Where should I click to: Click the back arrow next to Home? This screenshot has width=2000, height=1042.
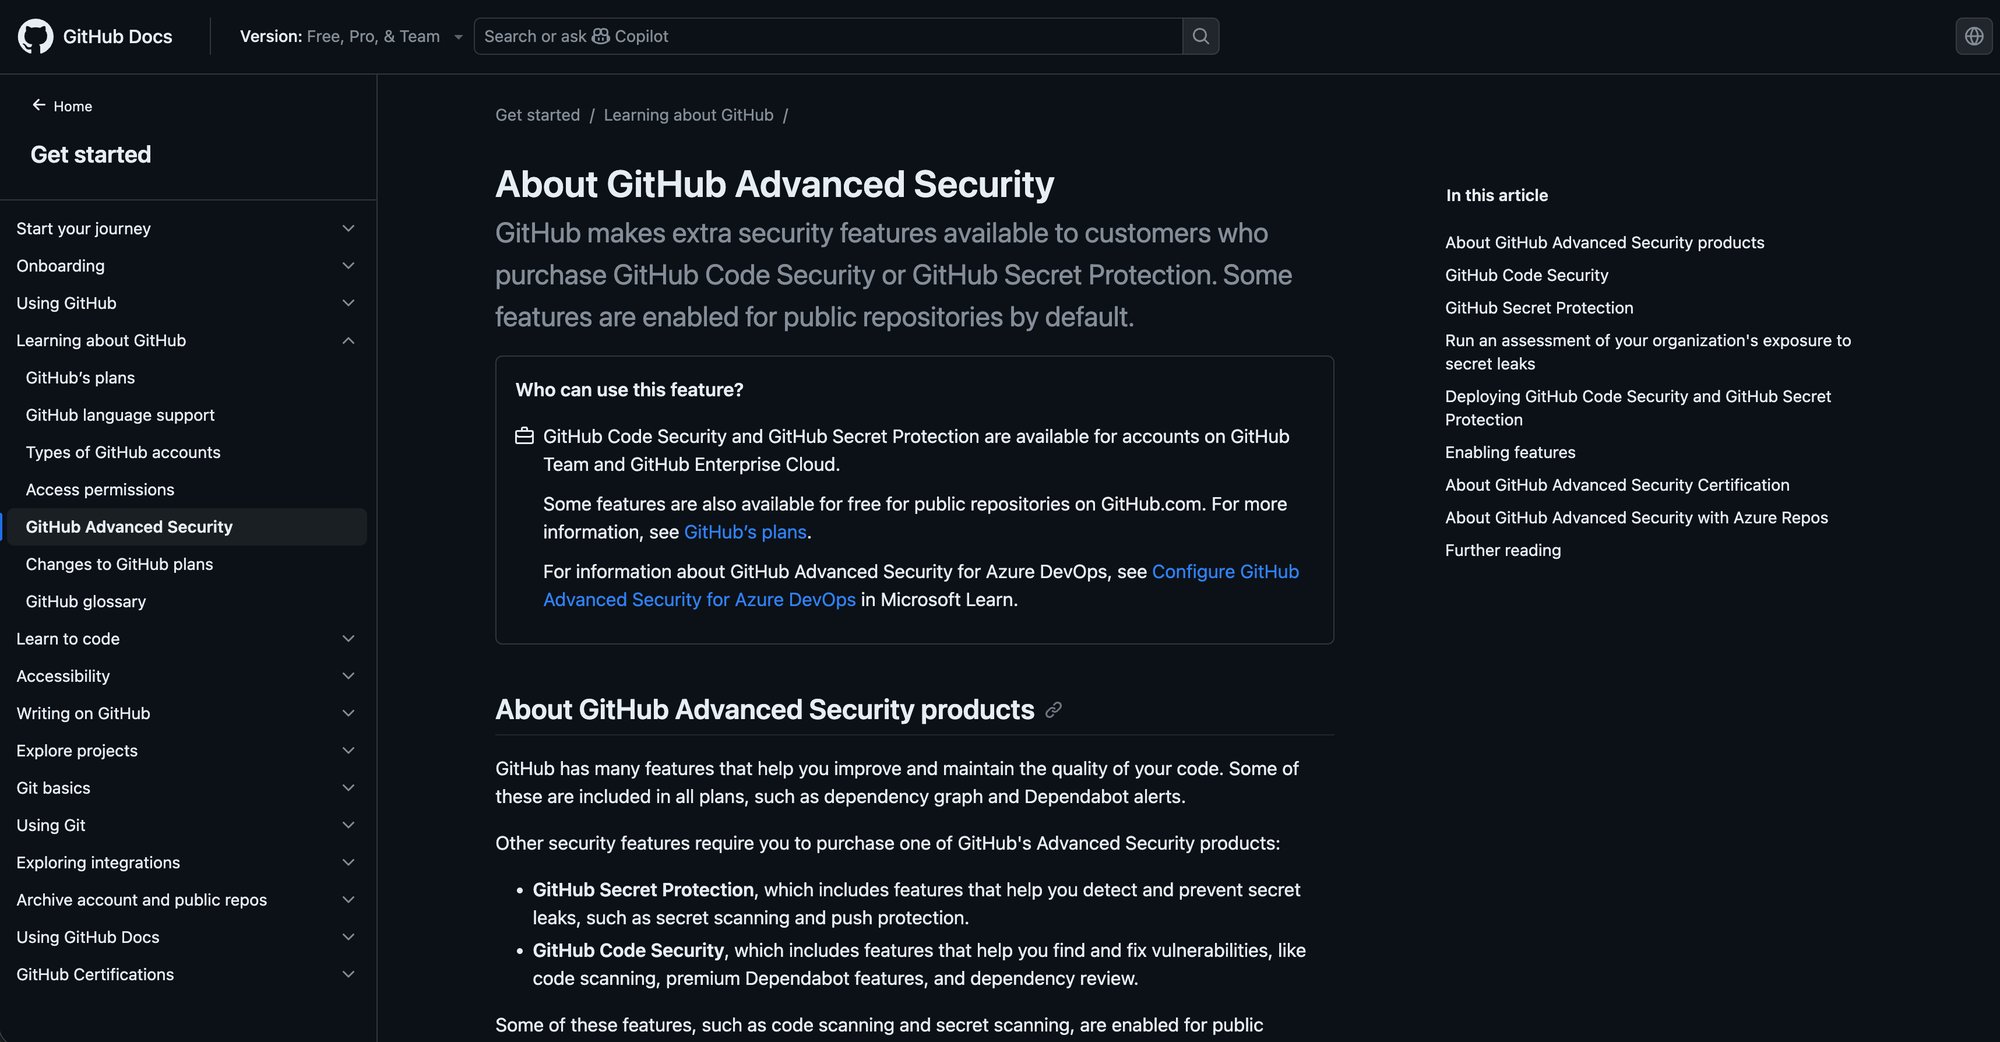(37, 104)
